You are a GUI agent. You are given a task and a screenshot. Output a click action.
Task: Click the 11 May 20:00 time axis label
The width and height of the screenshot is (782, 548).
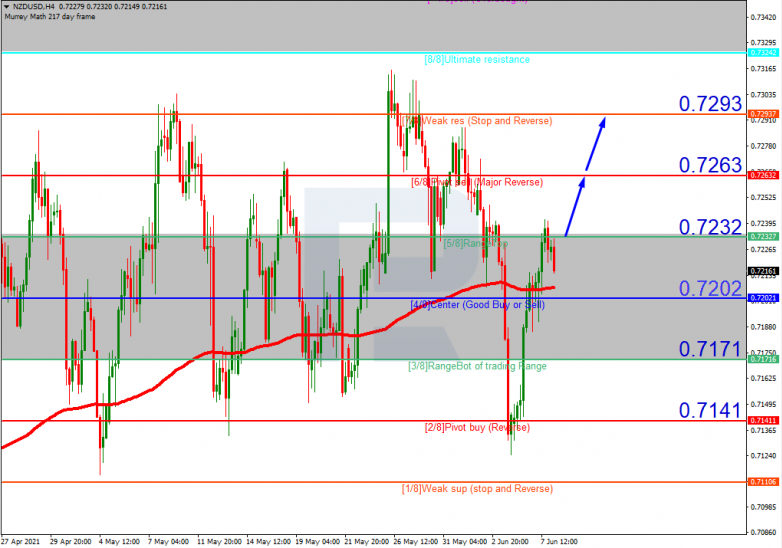click(219, 542)
